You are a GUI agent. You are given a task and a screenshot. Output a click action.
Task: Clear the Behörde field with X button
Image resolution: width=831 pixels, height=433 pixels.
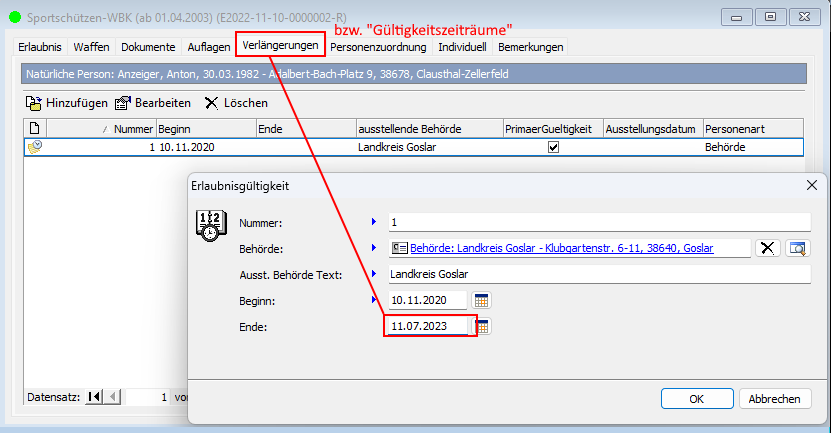767,248
